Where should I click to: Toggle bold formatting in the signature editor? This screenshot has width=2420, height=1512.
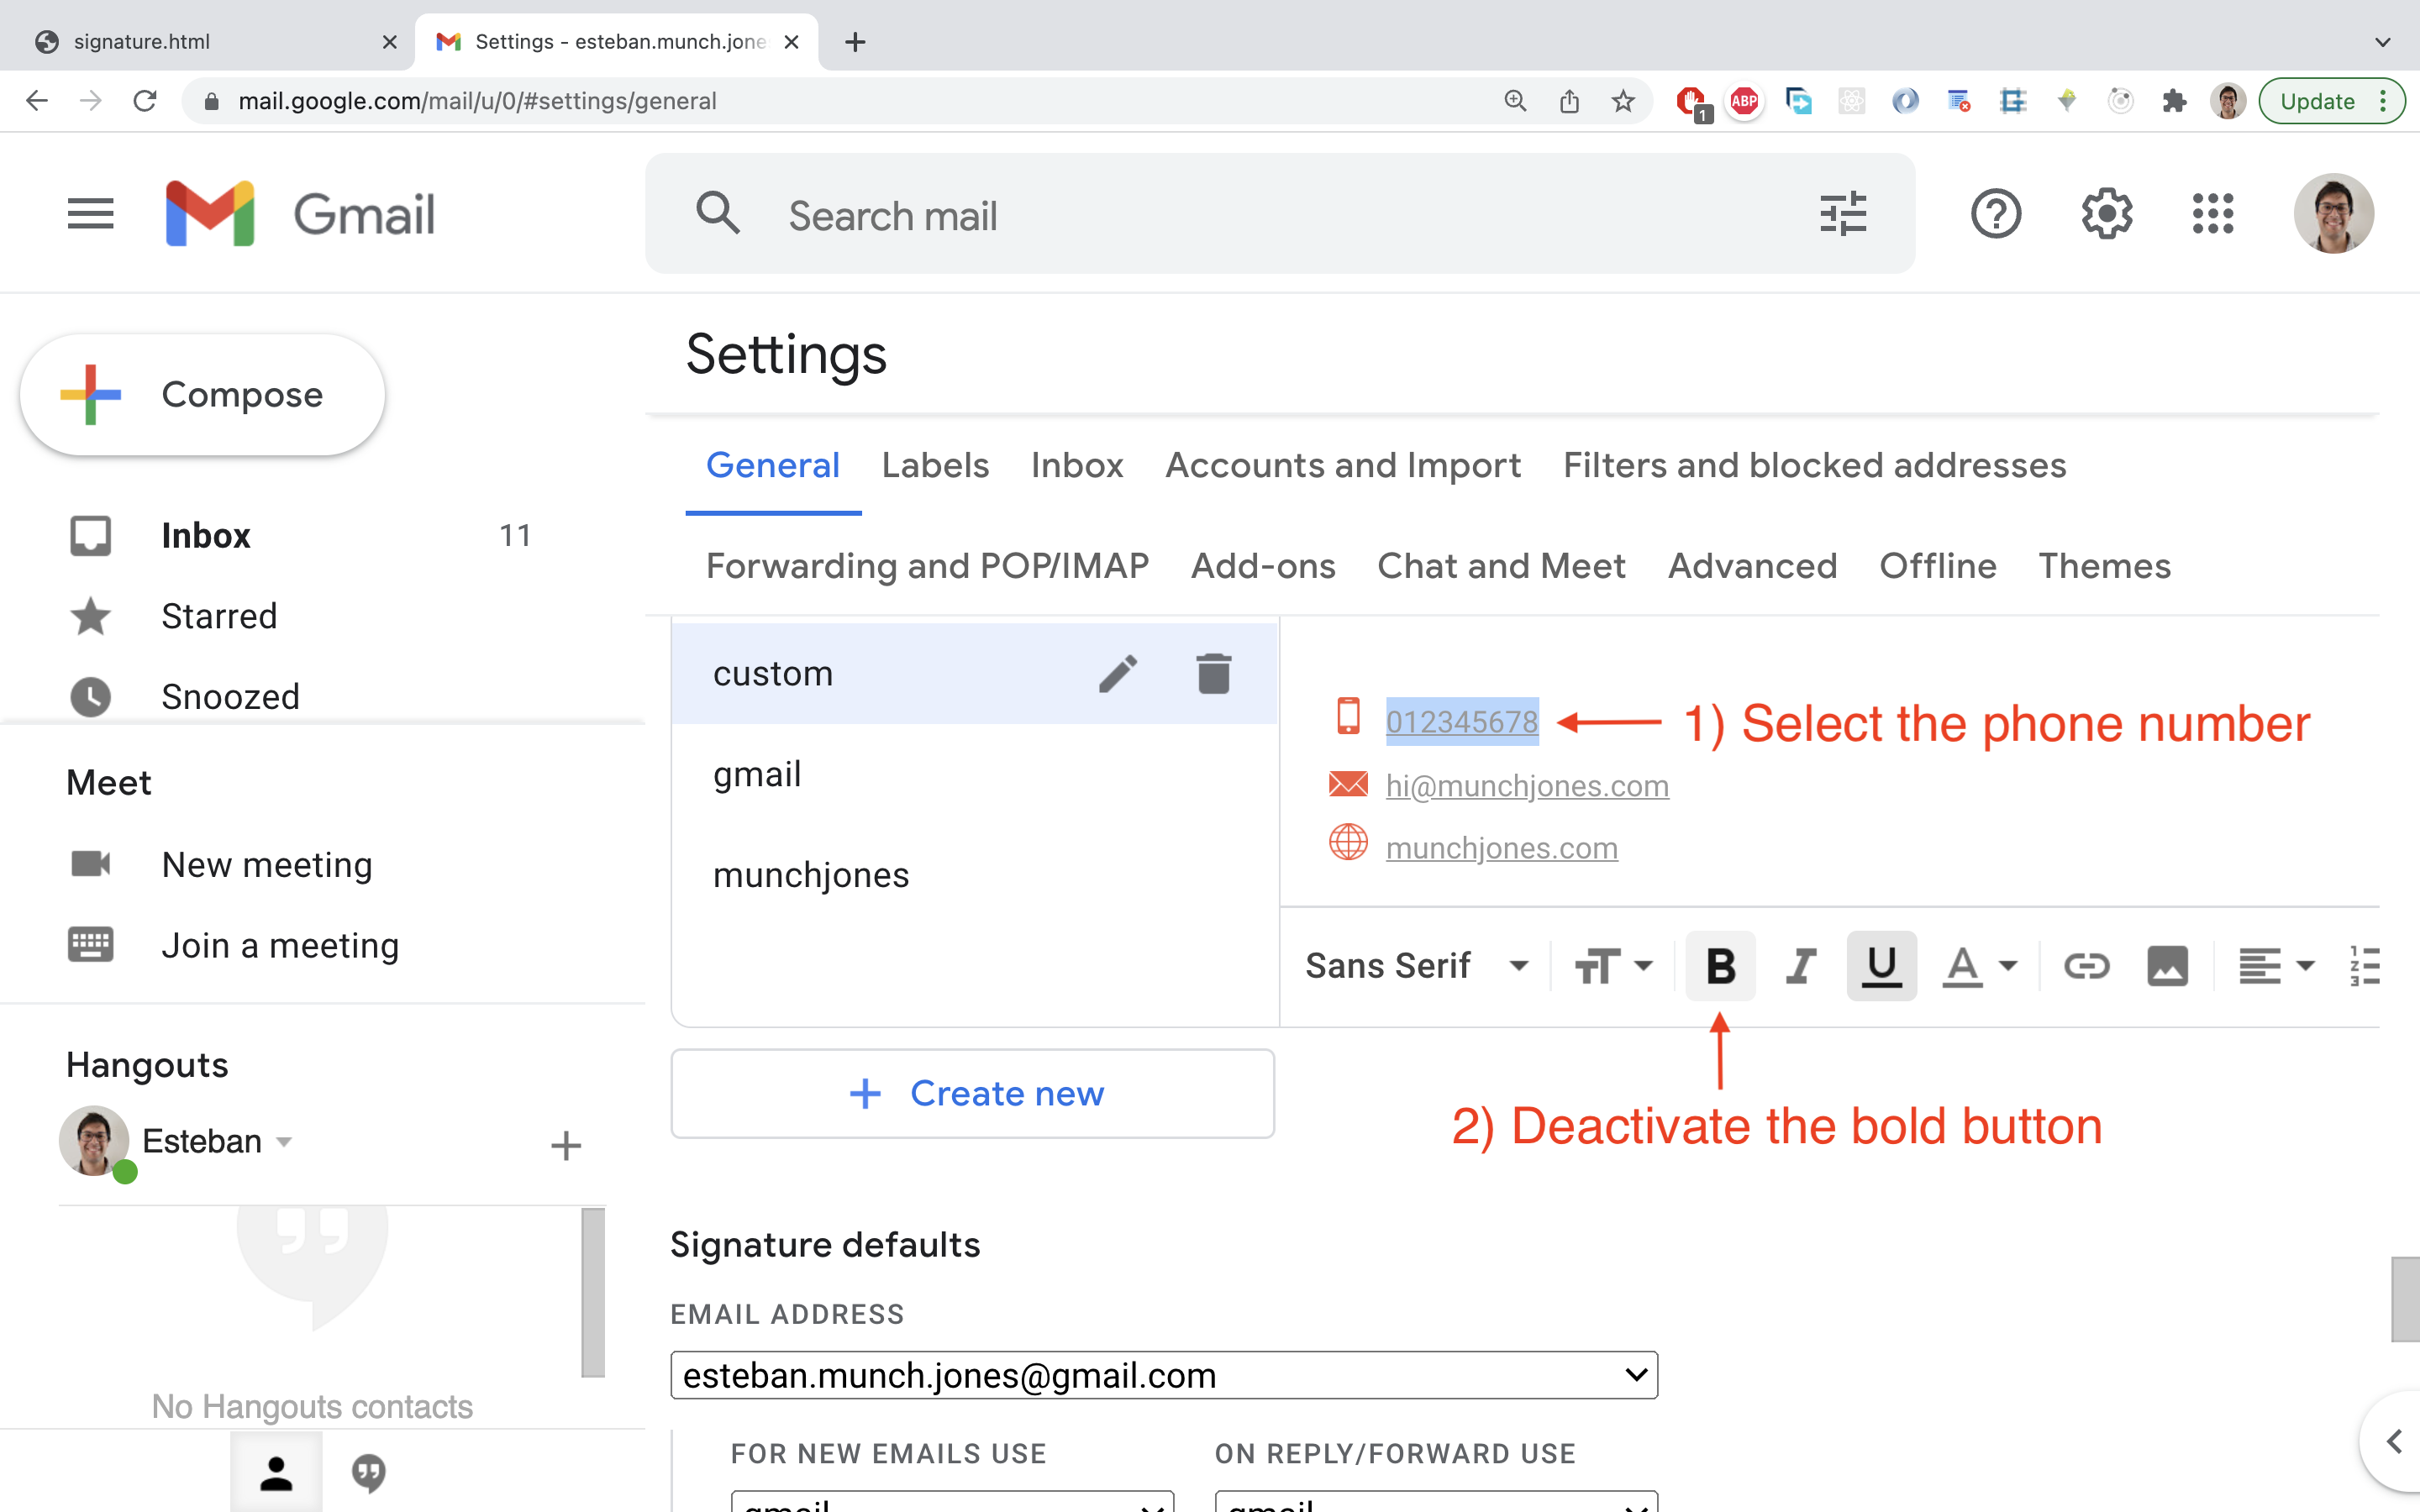[x=1720, y=965]
